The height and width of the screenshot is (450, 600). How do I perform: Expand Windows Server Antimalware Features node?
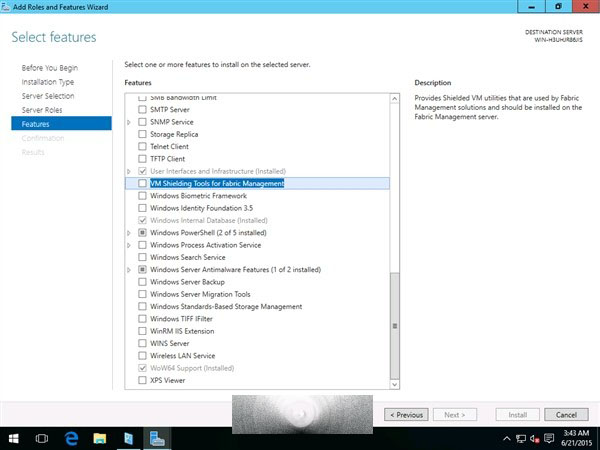tap(129, 270)
